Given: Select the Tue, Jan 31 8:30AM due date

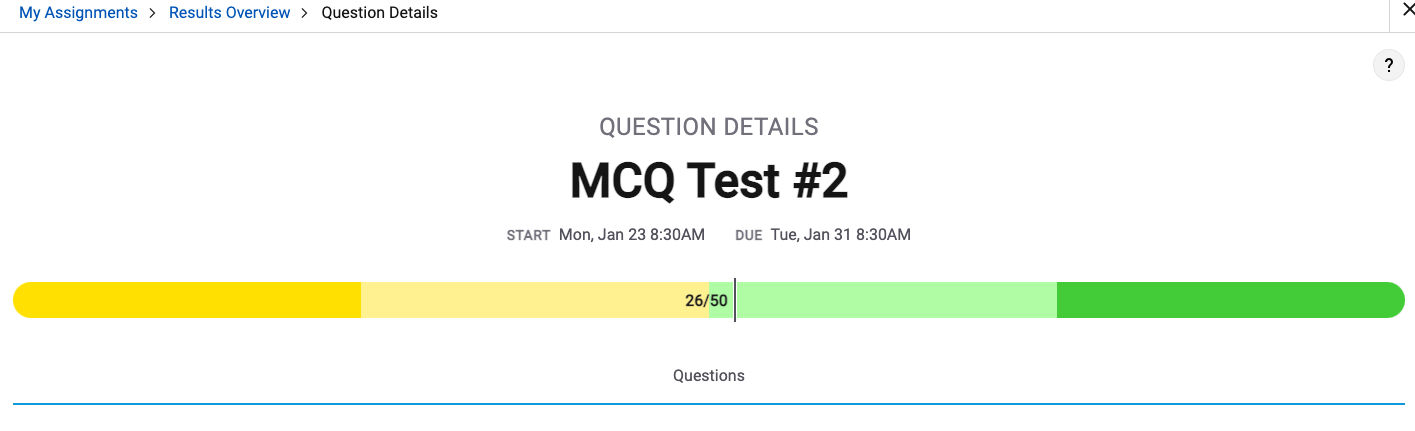Looking at the screenshot, I should coord(841,235).
